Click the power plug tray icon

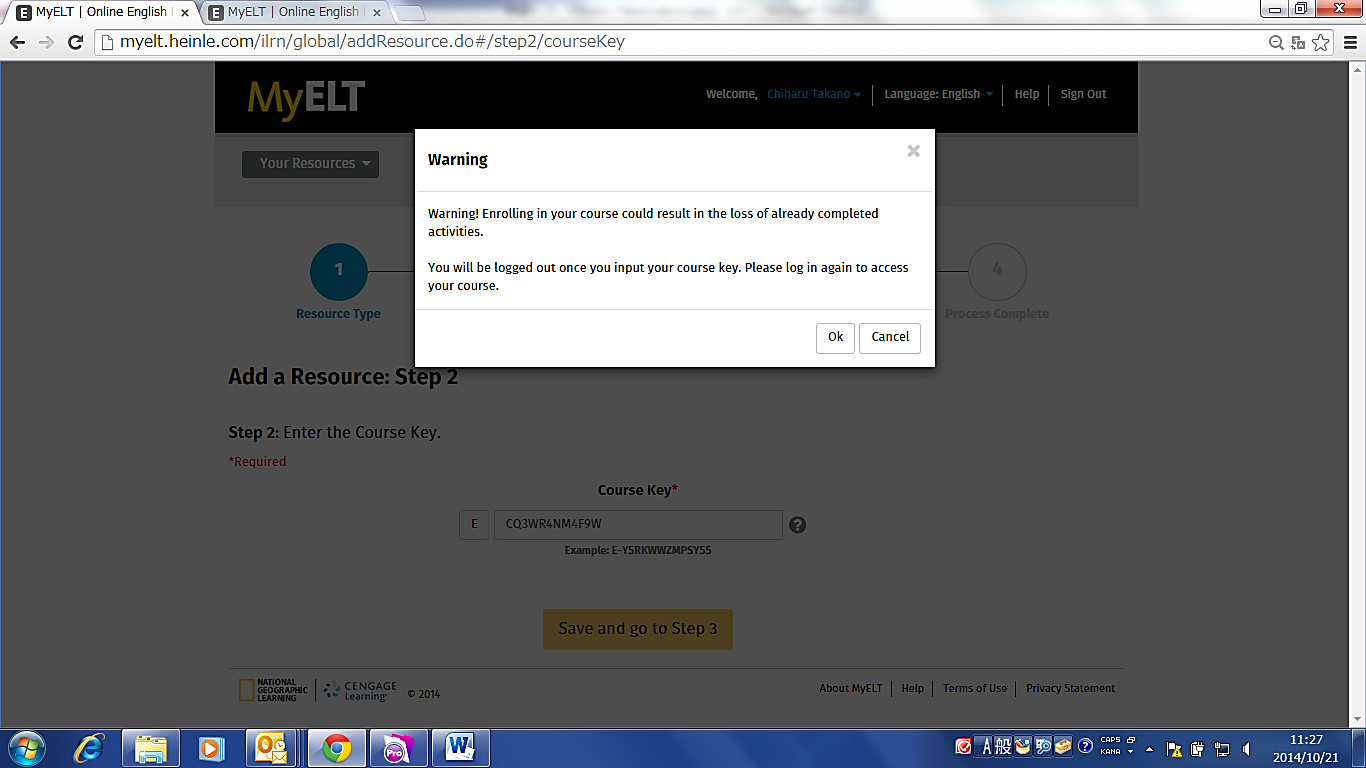1198,749
